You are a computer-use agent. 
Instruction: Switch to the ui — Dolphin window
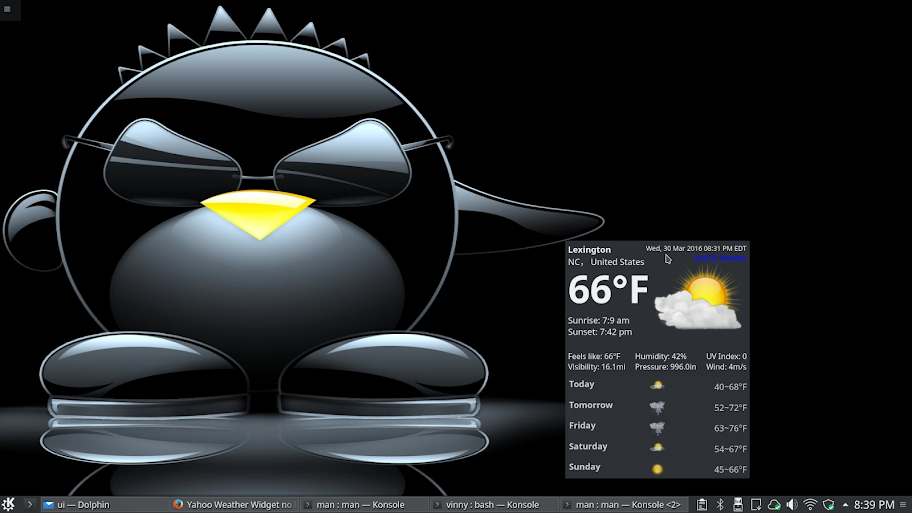pos(105,504)
